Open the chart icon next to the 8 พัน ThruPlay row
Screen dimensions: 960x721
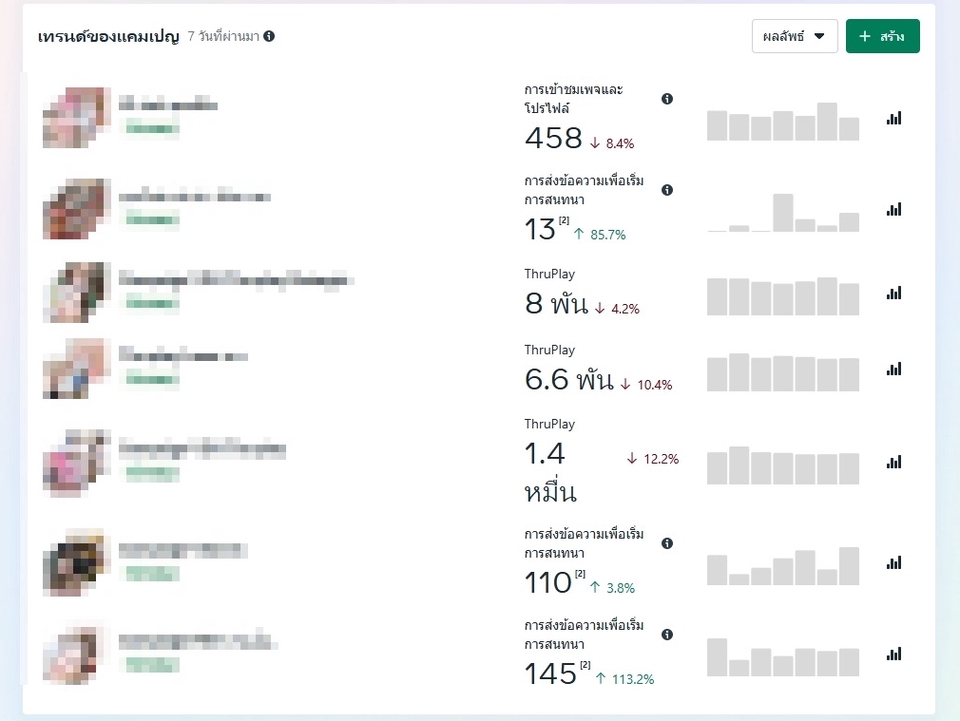pyautogui.click(x=893, y=293)
